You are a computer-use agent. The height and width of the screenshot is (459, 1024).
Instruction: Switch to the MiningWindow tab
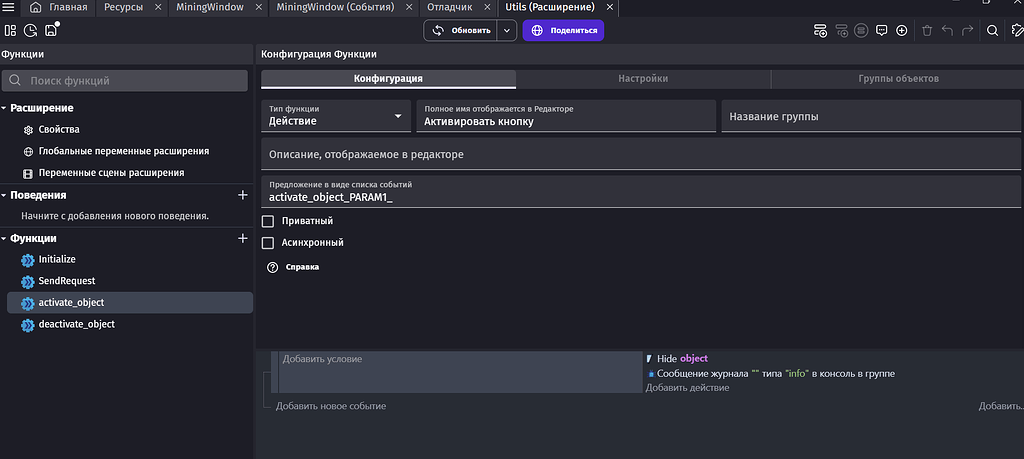click(x=210, y=7)
